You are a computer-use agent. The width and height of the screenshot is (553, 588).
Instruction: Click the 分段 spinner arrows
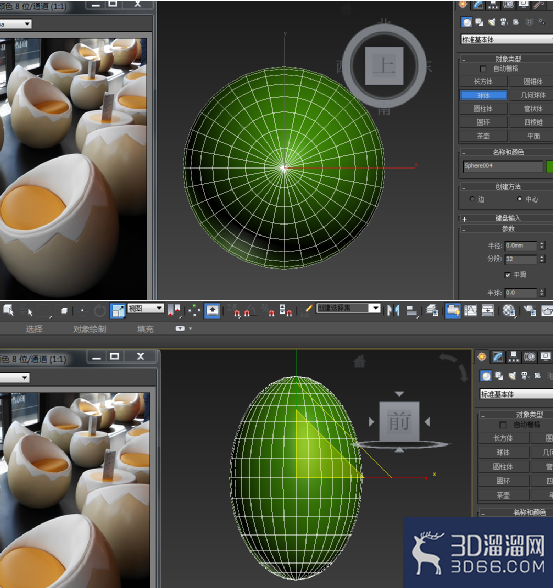coord(542,259)
